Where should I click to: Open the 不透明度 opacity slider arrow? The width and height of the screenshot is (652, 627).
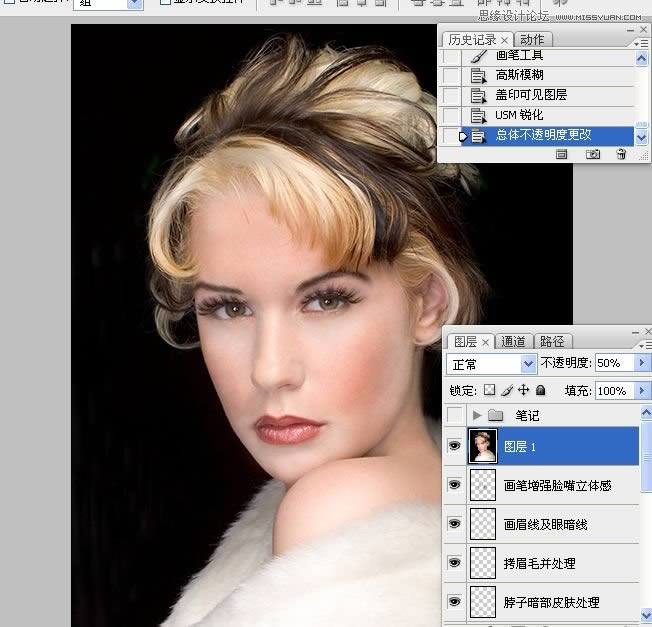point(641,363)
